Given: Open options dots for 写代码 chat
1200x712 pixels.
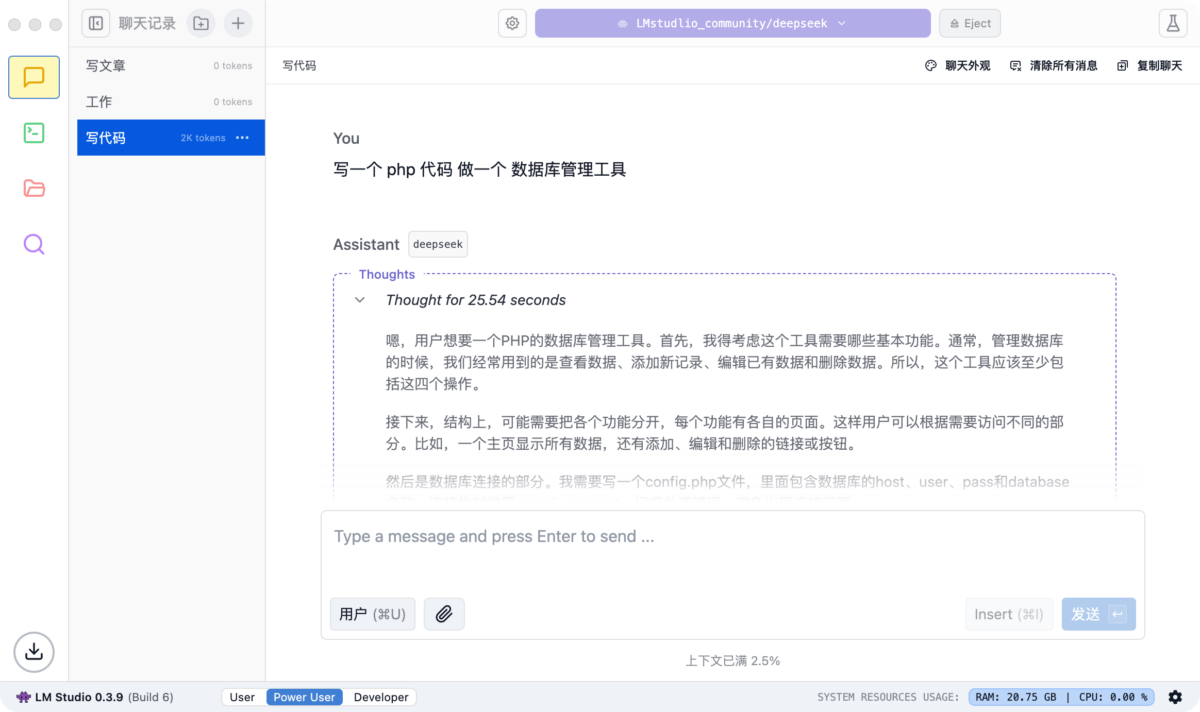Looking at the screenshot, I should point(242,138).
